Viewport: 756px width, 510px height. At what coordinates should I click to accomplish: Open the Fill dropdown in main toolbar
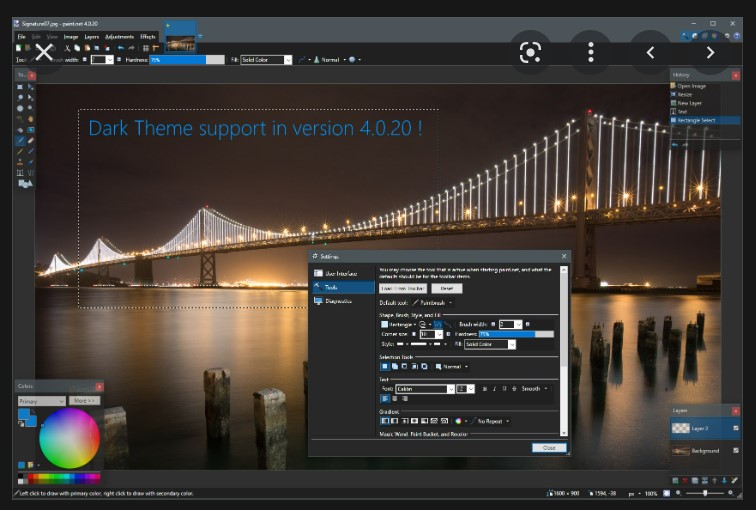click(x=265, y=60)
